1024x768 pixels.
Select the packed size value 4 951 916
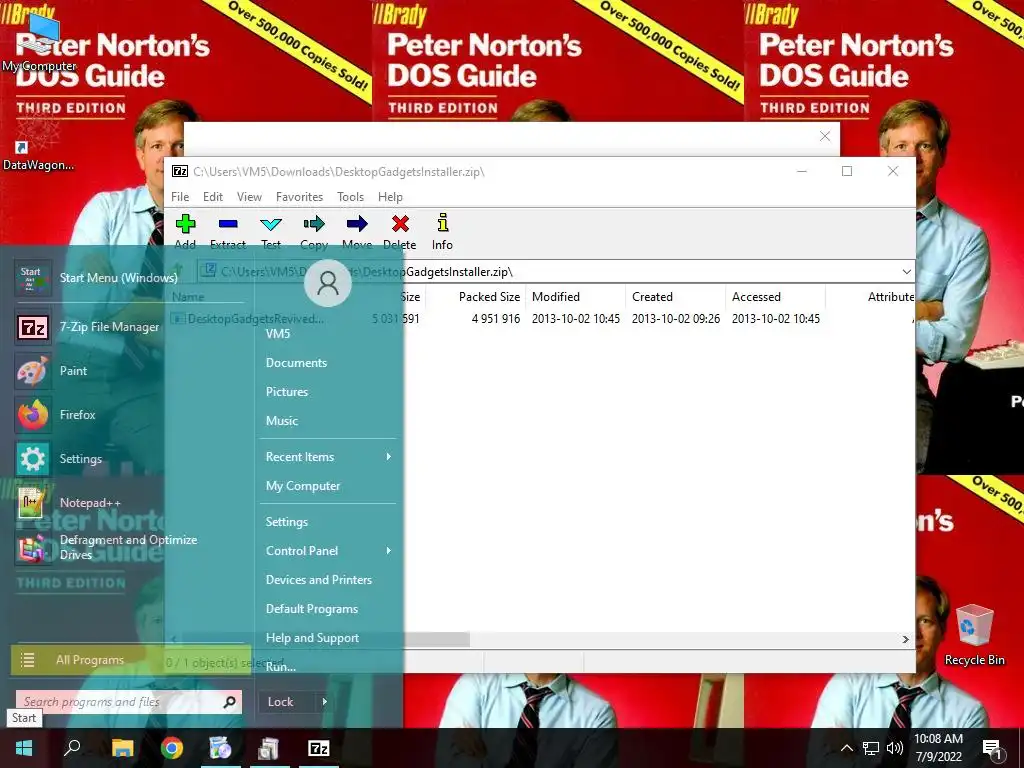(x=496, y=319)
